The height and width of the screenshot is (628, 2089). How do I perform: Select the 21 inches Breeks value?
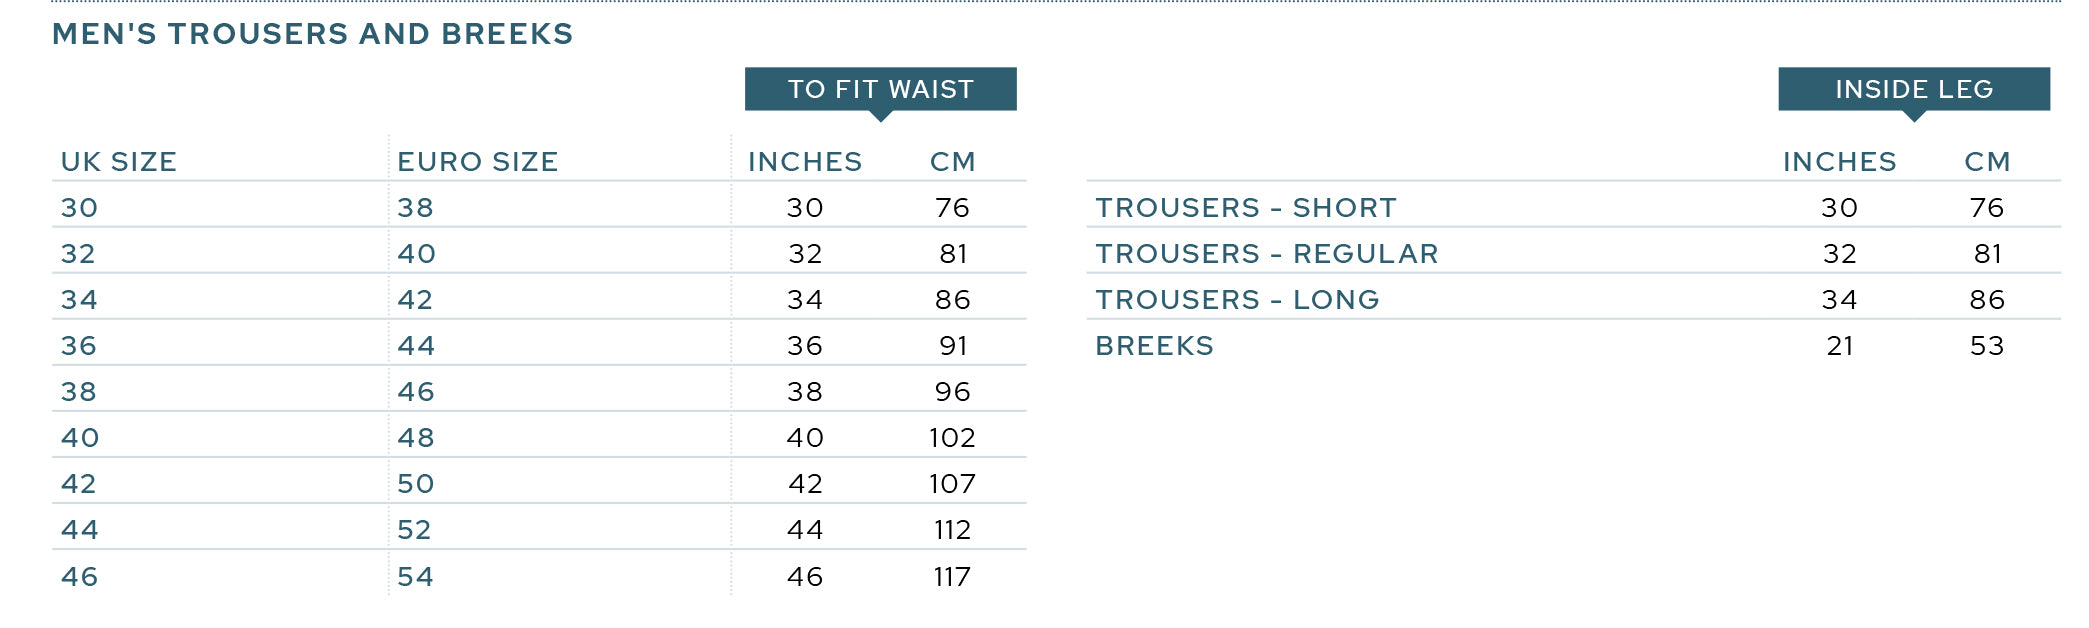click(1840, 346)
